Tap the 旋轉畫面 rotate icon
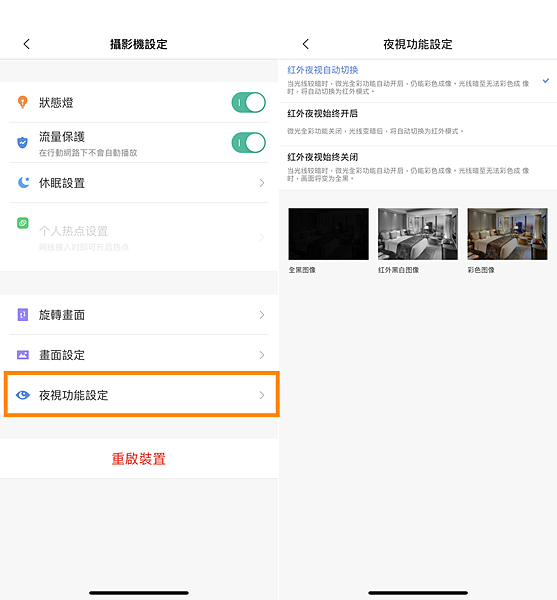Image resolution: width=557 pixels, height=600 pixels. pyautogui.click(x=23, y=315)
